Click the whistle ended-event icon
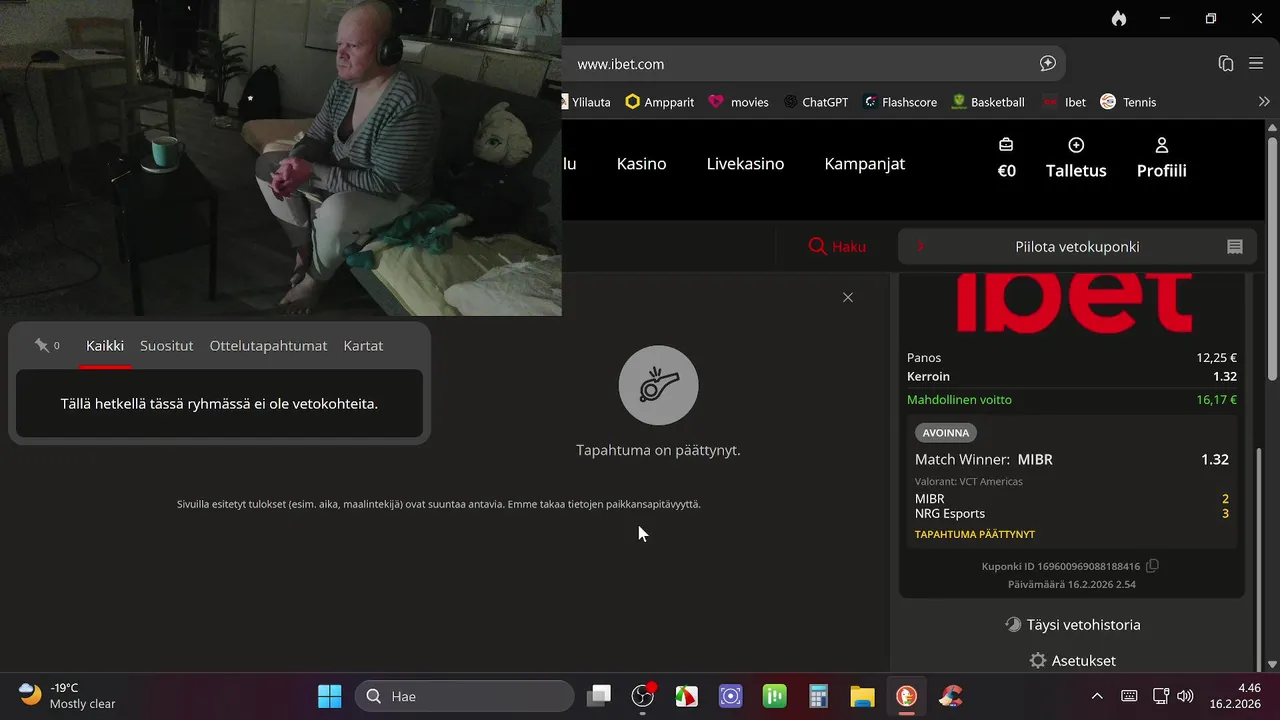The image size is (1280, 720). [x=658, y=385]
